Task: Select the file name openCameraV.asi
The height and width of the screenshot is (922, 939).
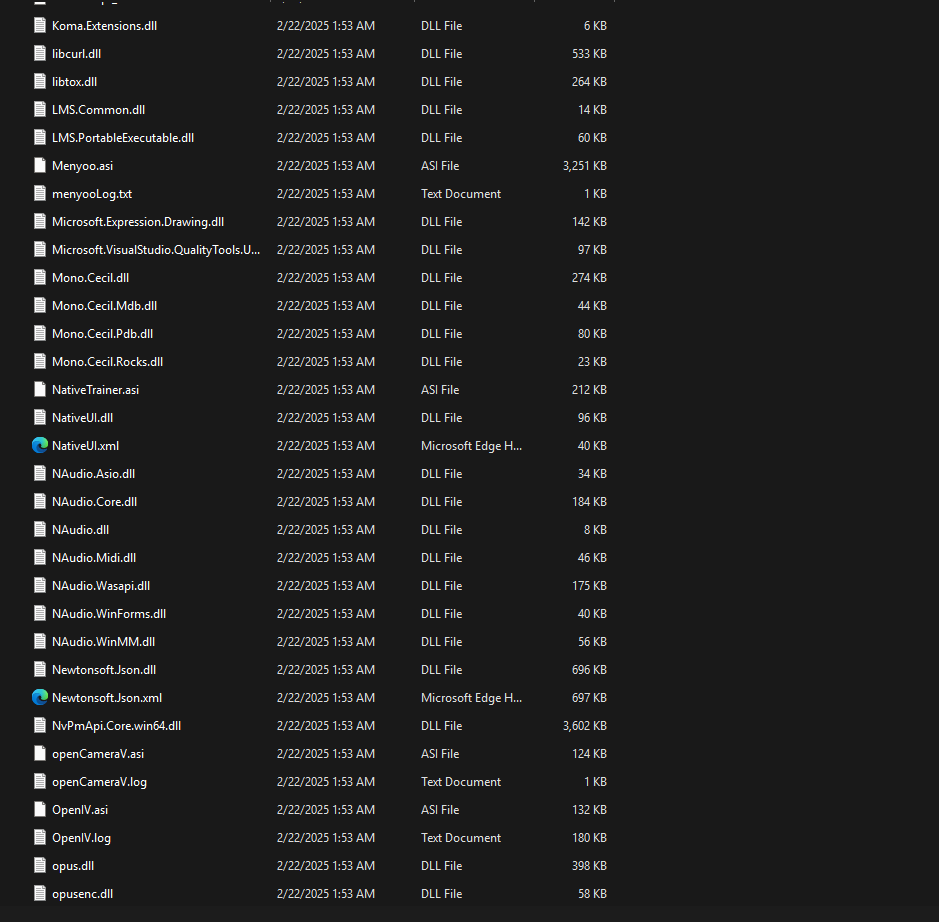Action: tap(98, 754)
